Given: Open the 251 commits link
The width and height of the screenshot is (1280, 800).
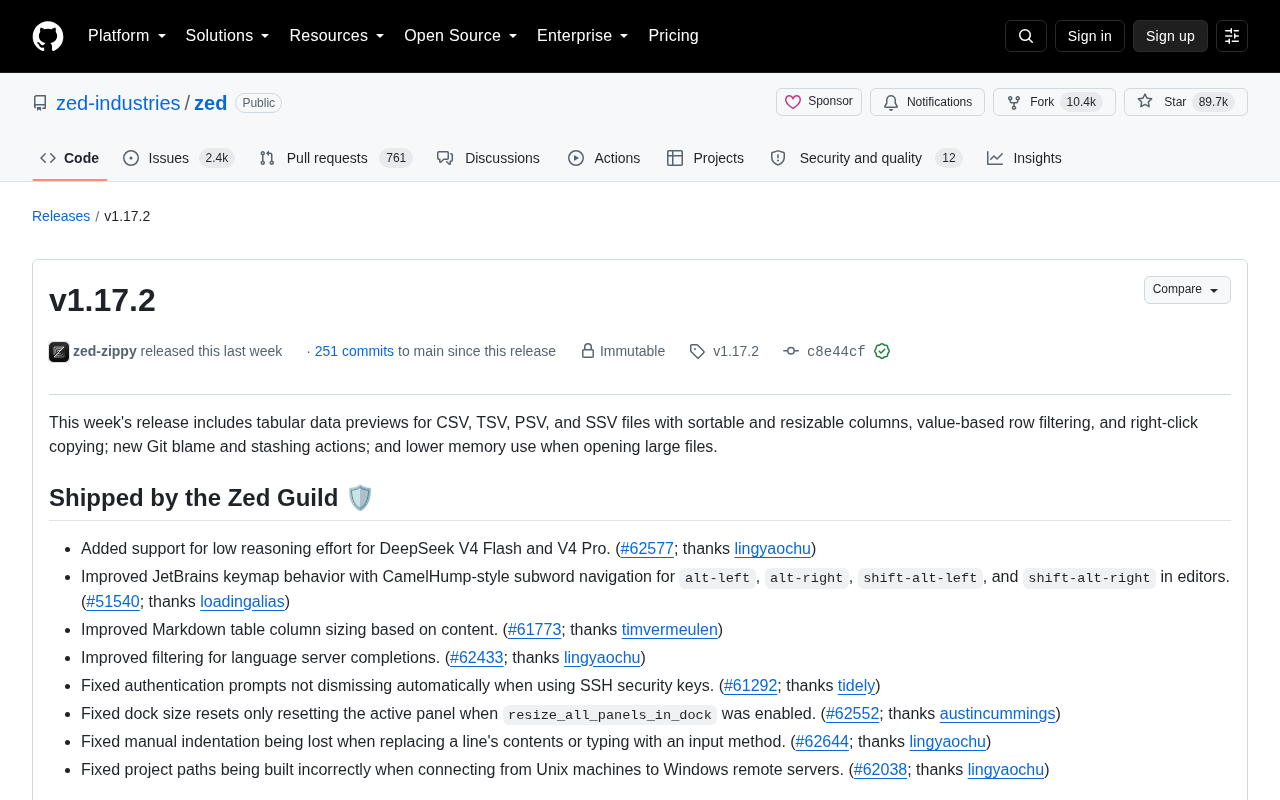Looking at the screenshot, I should pyautogui.click(x=354, y=351).
